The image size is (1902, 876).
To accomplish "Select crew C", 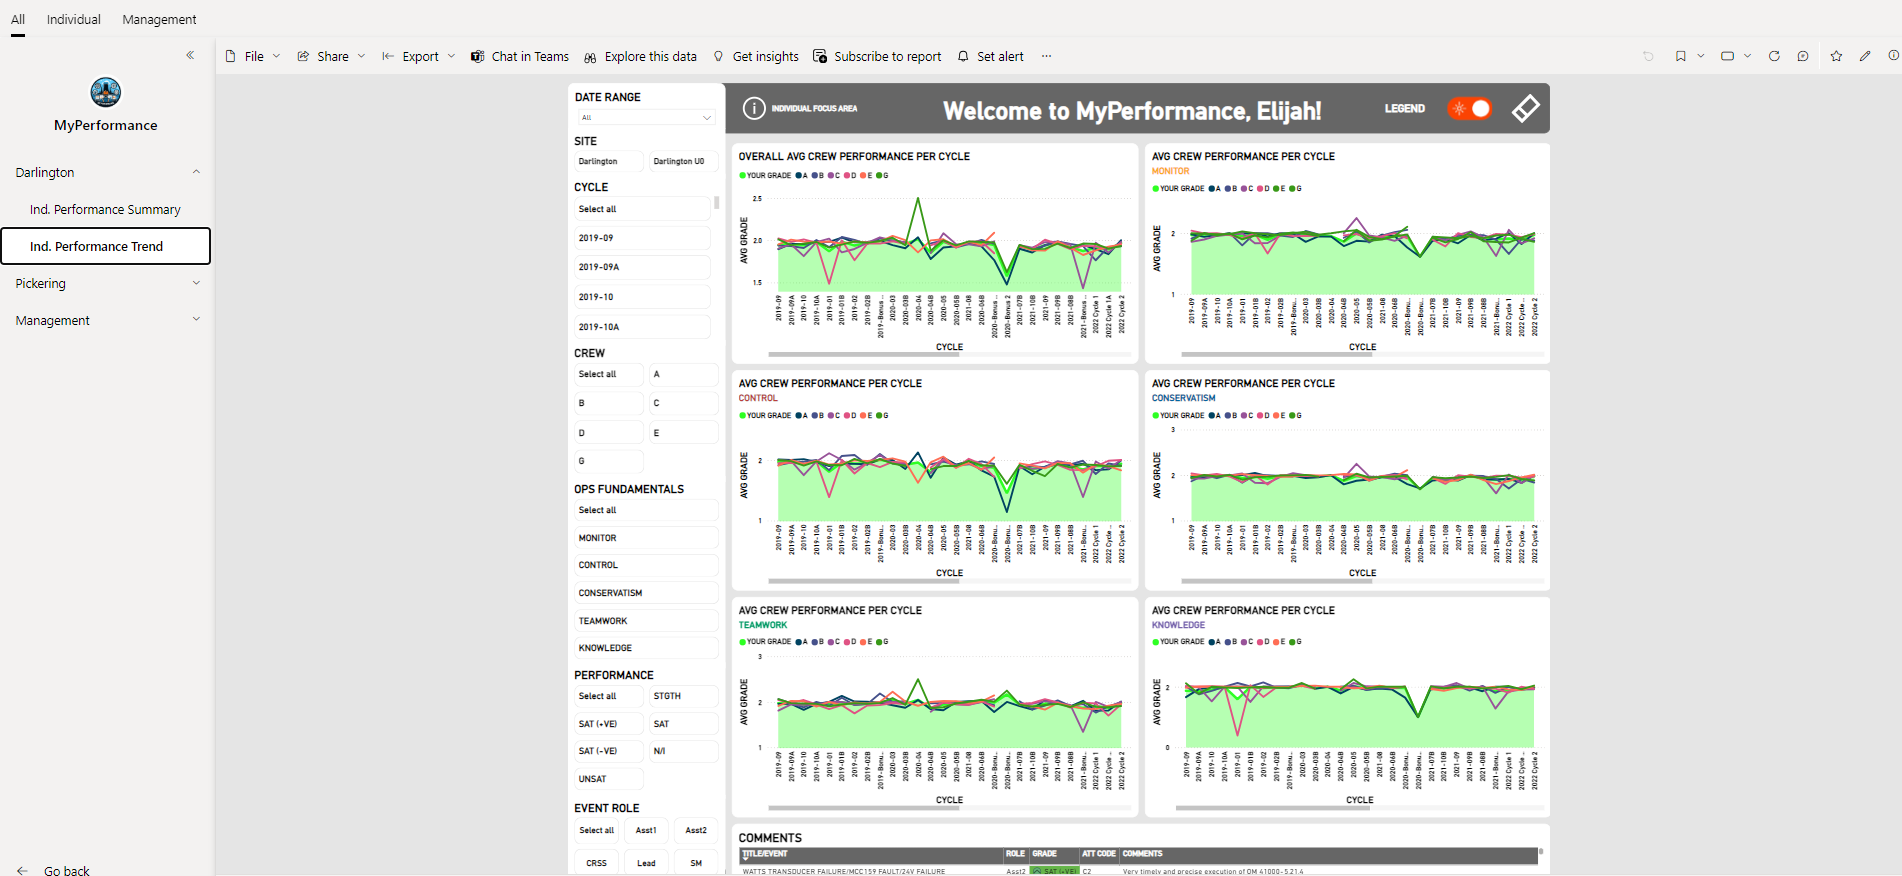I will tap(683, 403).
